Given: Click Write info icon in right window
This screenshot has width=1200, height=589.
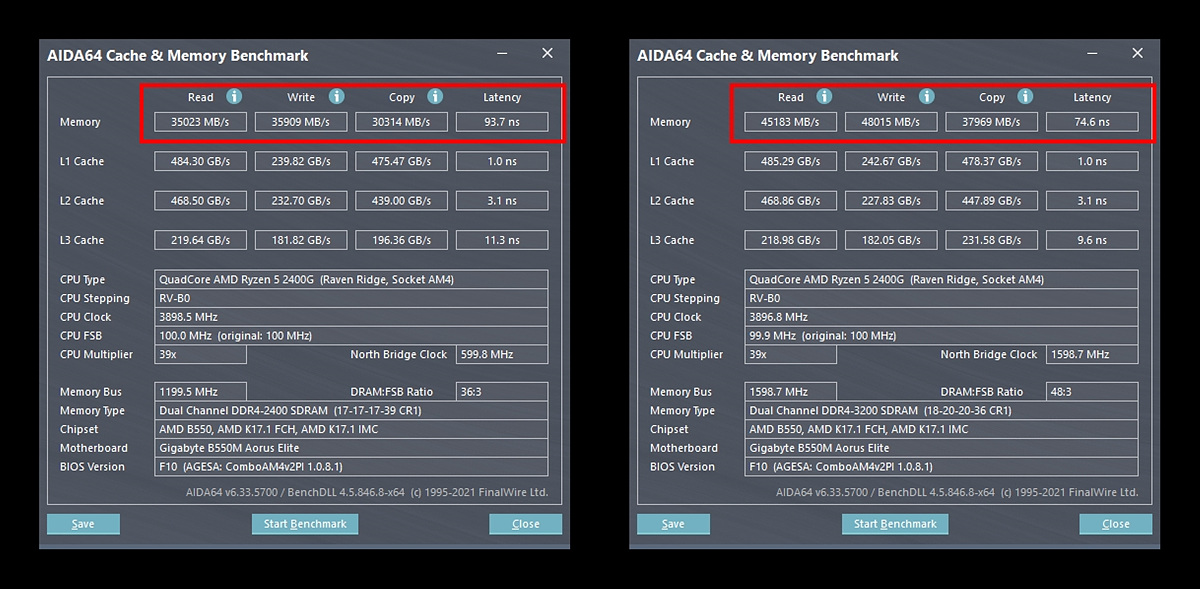Looking at the screenshot, I should coord(927,97).
